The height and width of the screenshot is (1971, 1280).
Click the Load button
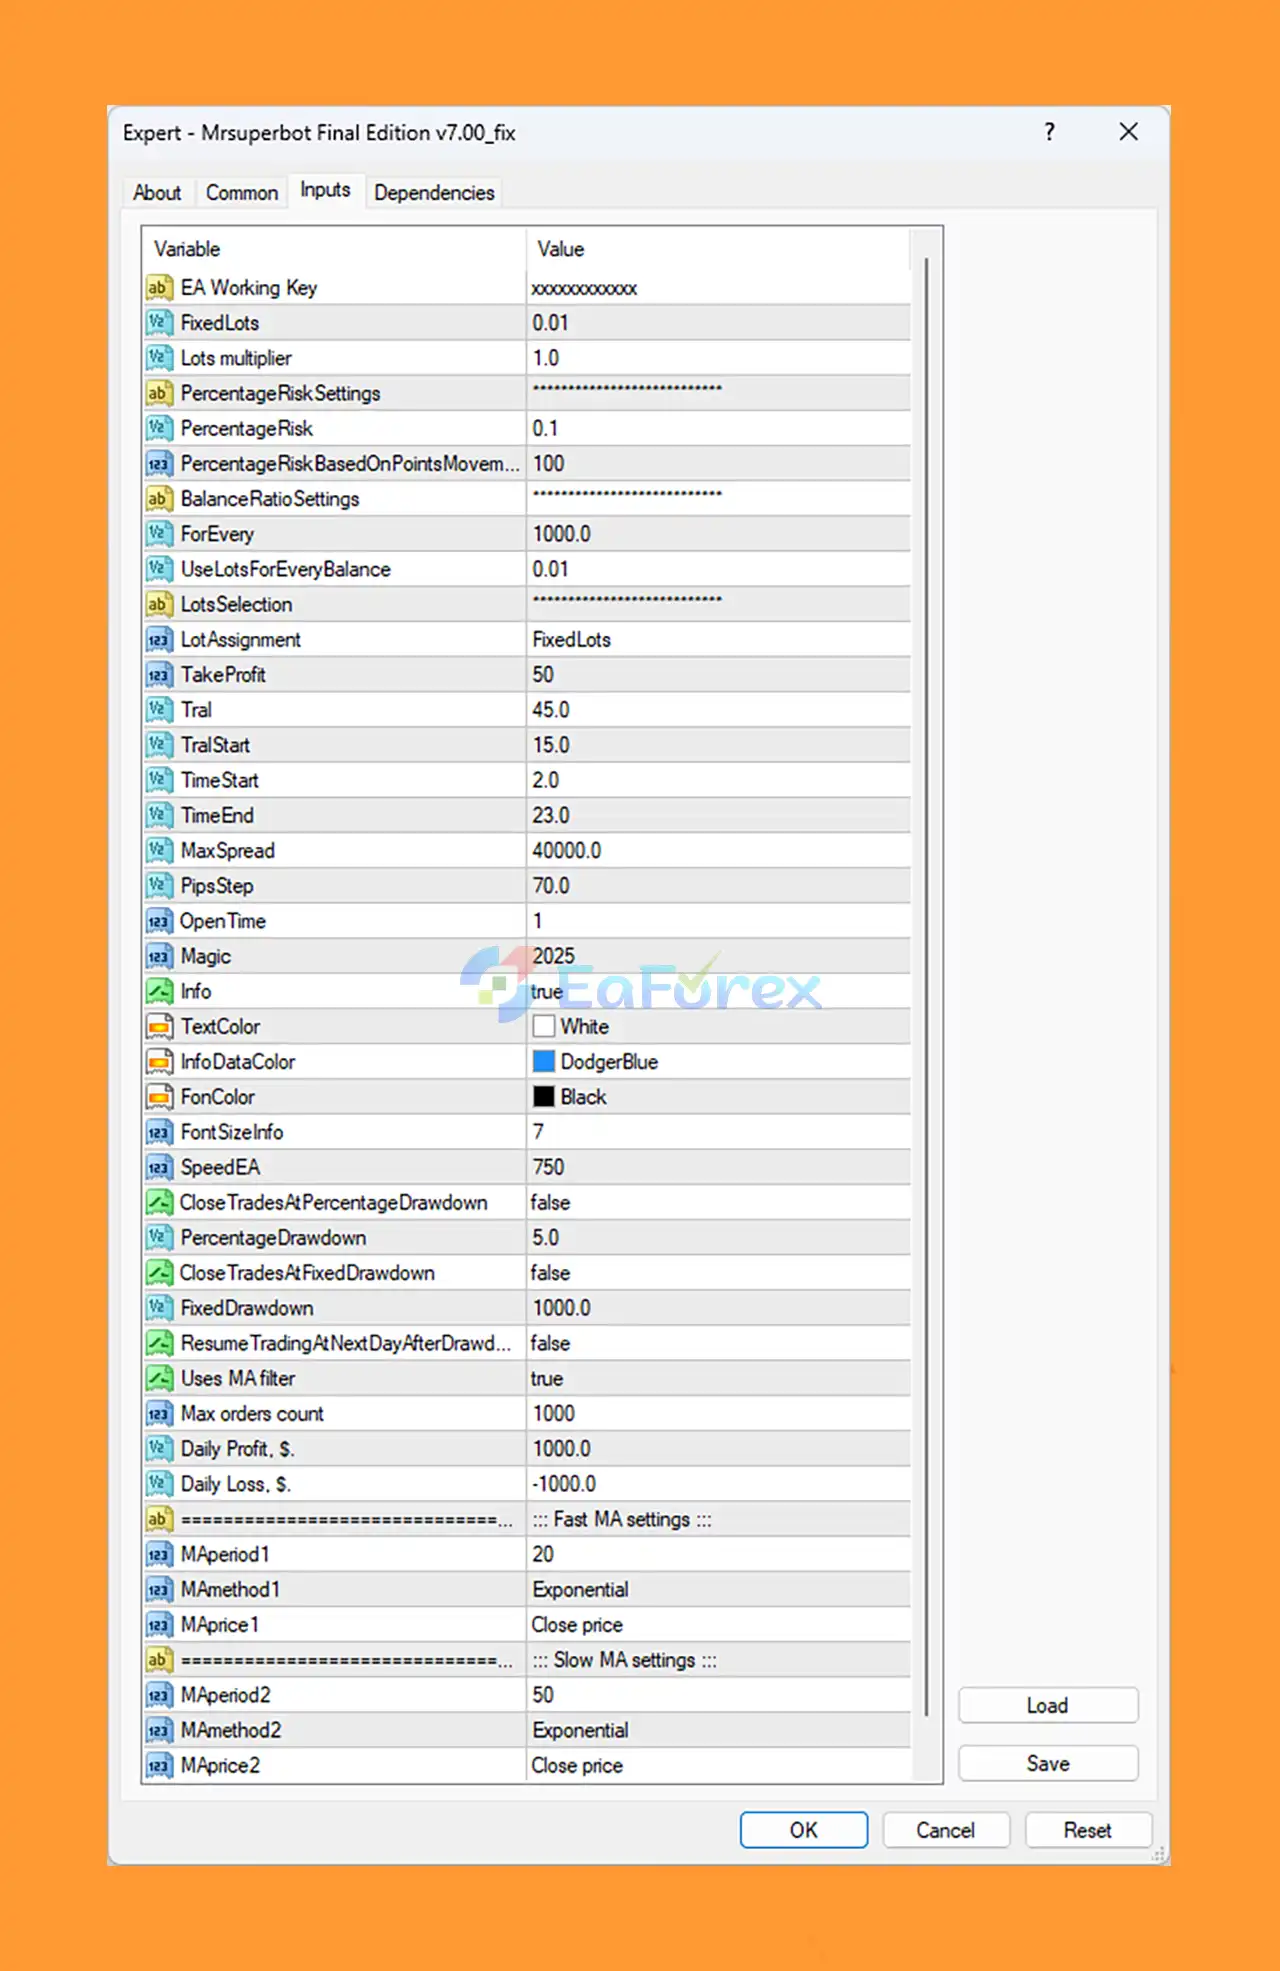click(x=1048, y=1705)
